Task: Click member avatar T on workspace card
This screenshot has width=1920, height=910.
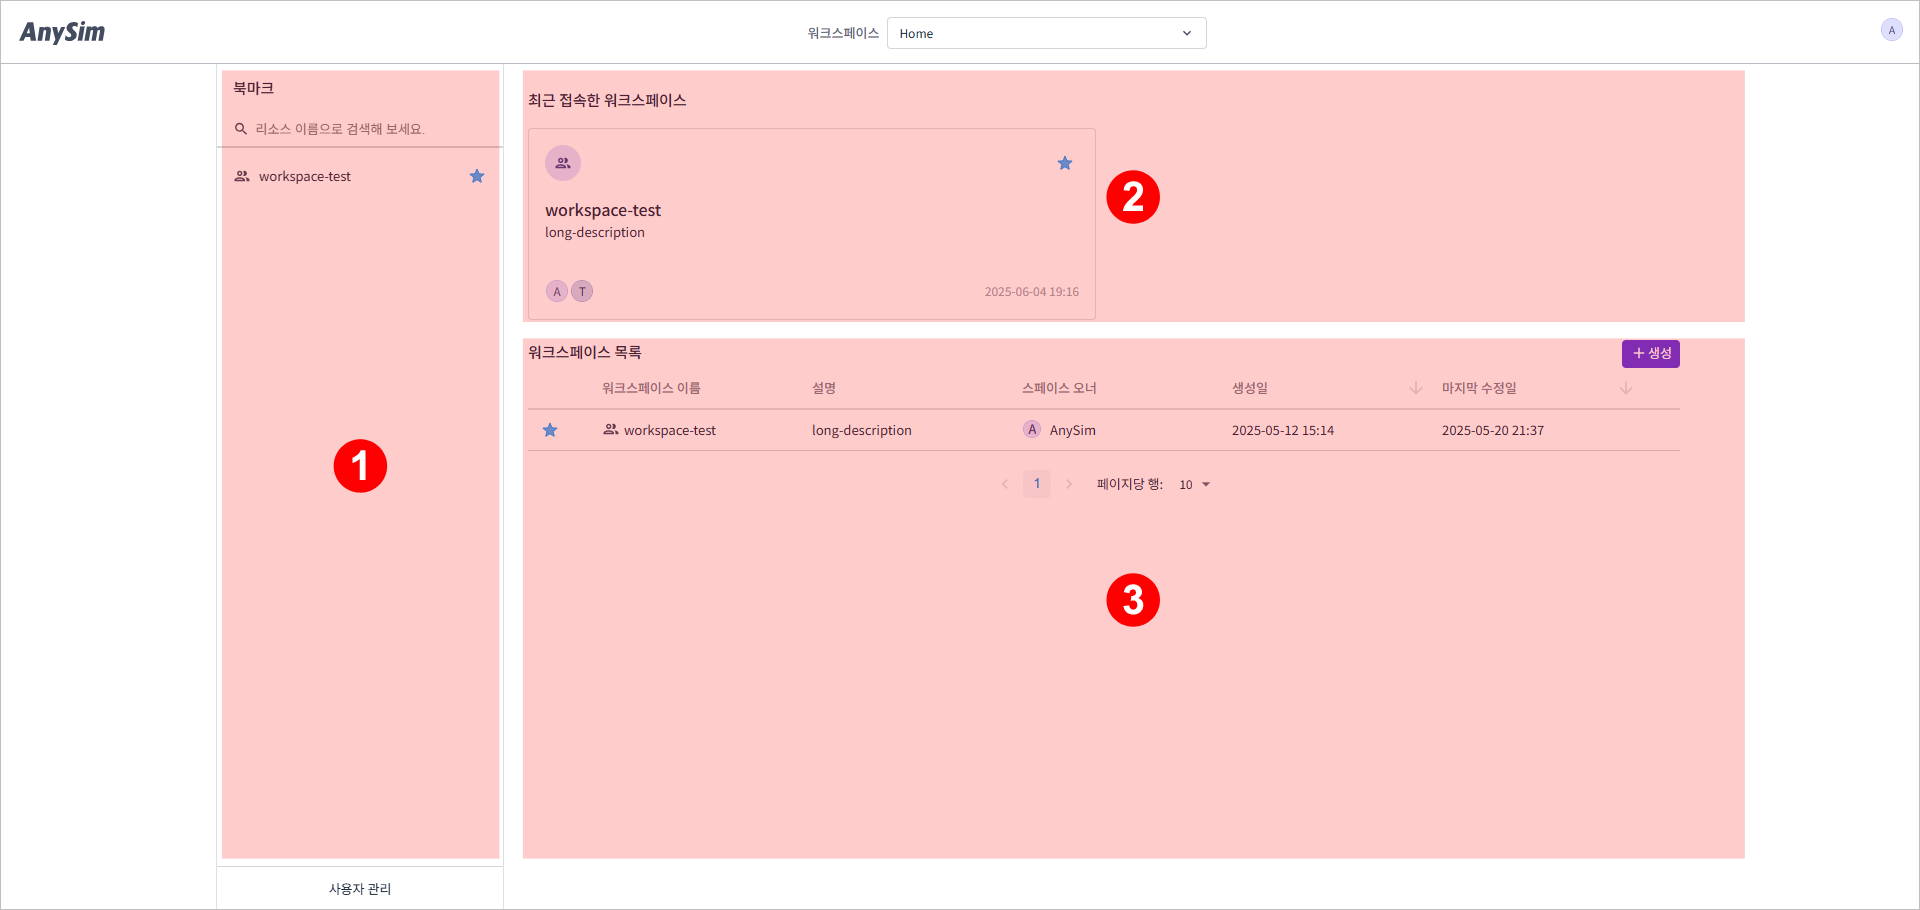Action: pos(582,291)
